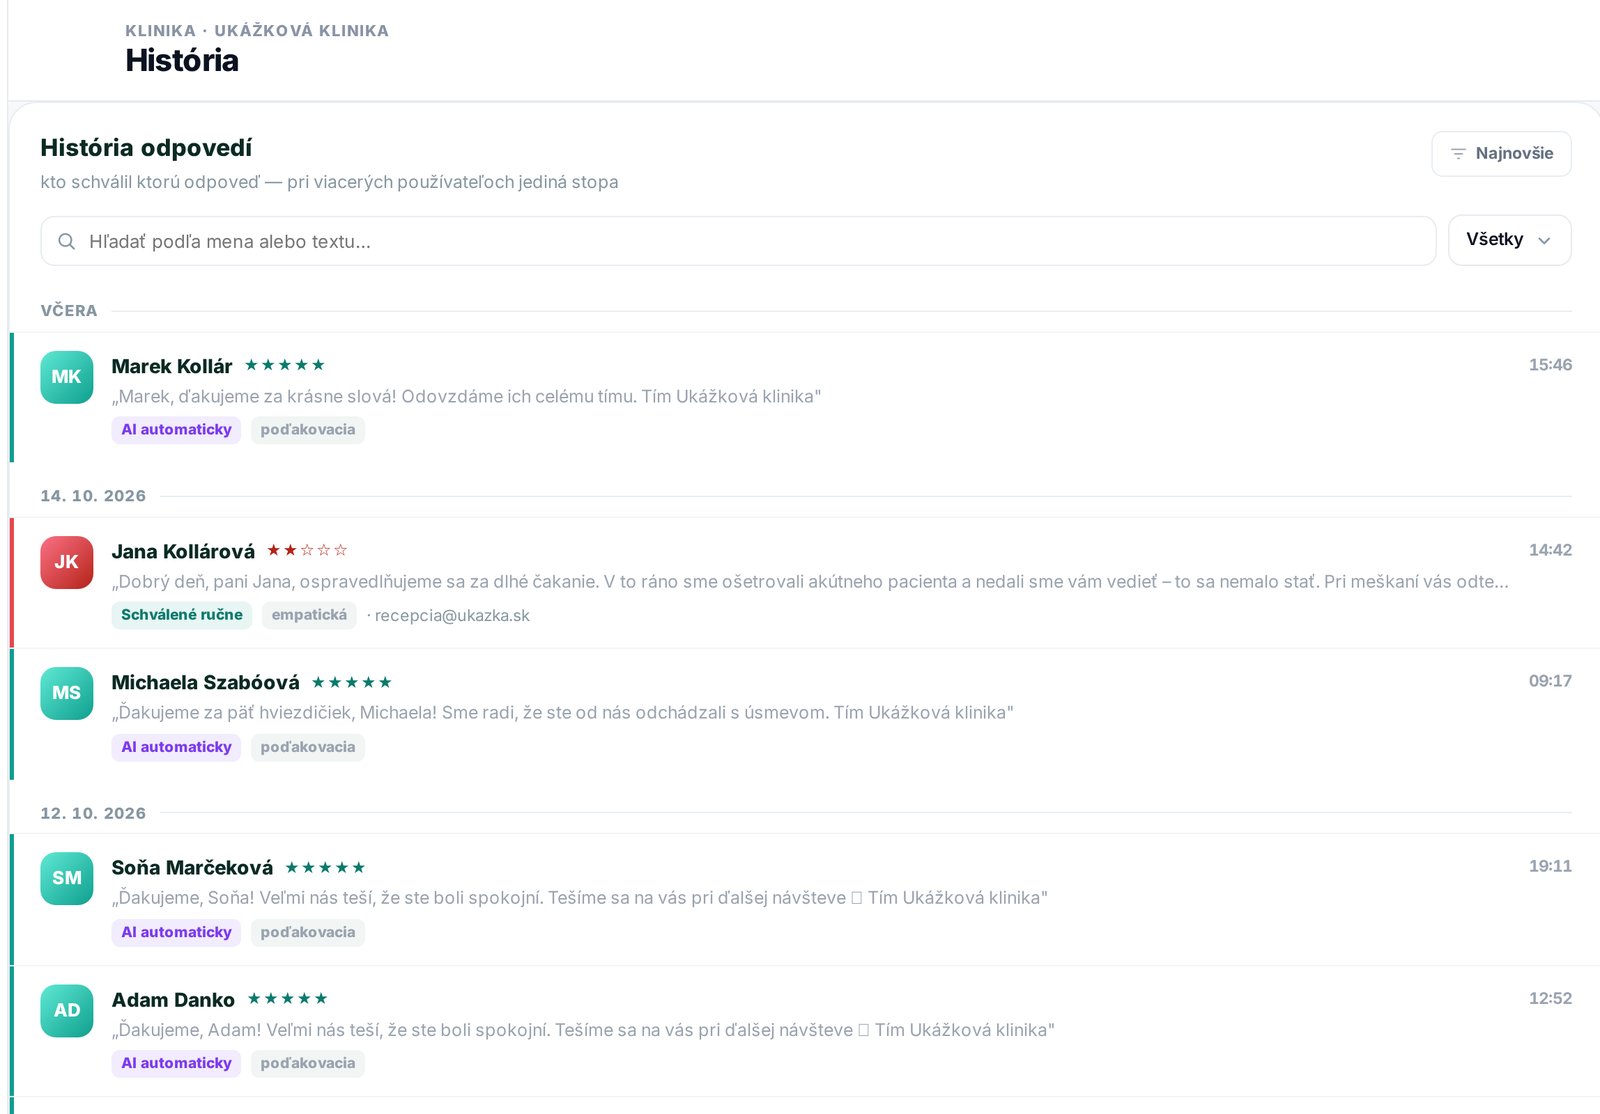Click Soňa Marčeková's five-star rating

coord(326,867)
